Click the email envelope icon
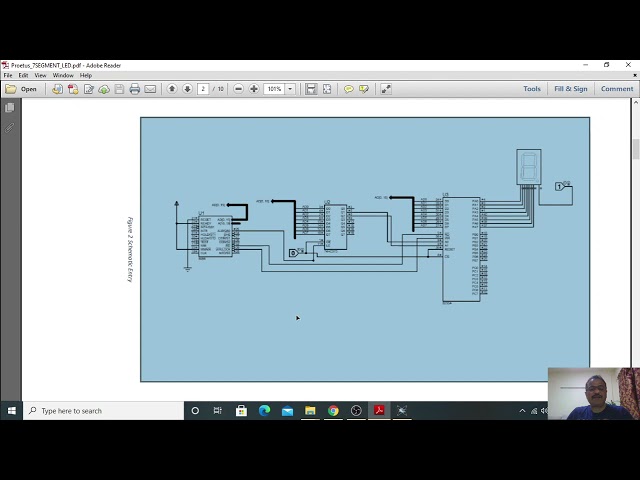 click(150, 89)
